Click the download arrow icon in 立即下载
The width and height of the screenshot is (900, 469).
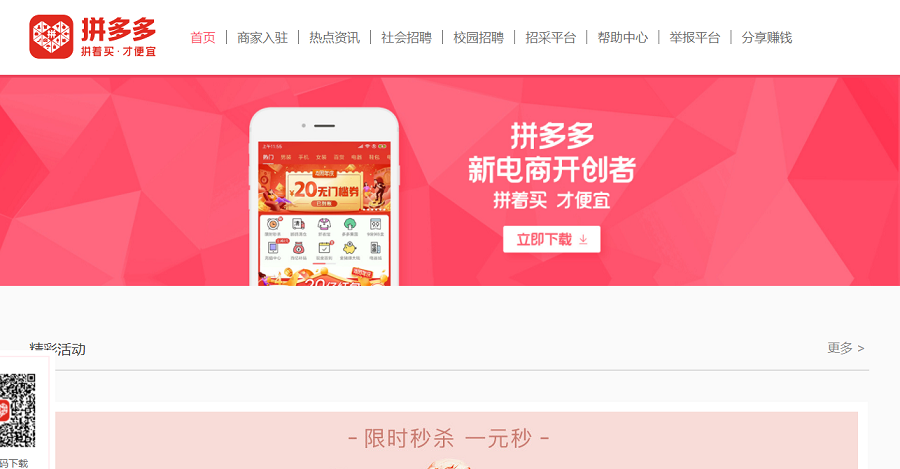[x=583, y=239]
